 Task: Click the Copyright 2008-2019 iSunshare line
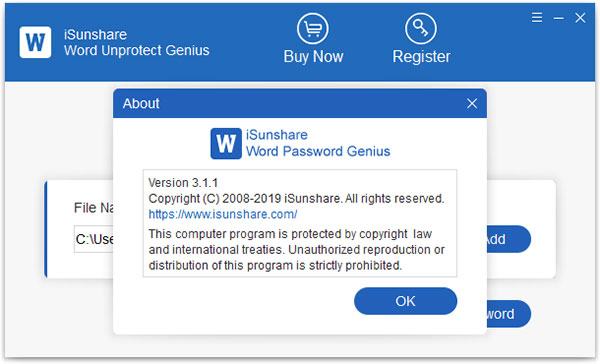[x=296, y=199]
